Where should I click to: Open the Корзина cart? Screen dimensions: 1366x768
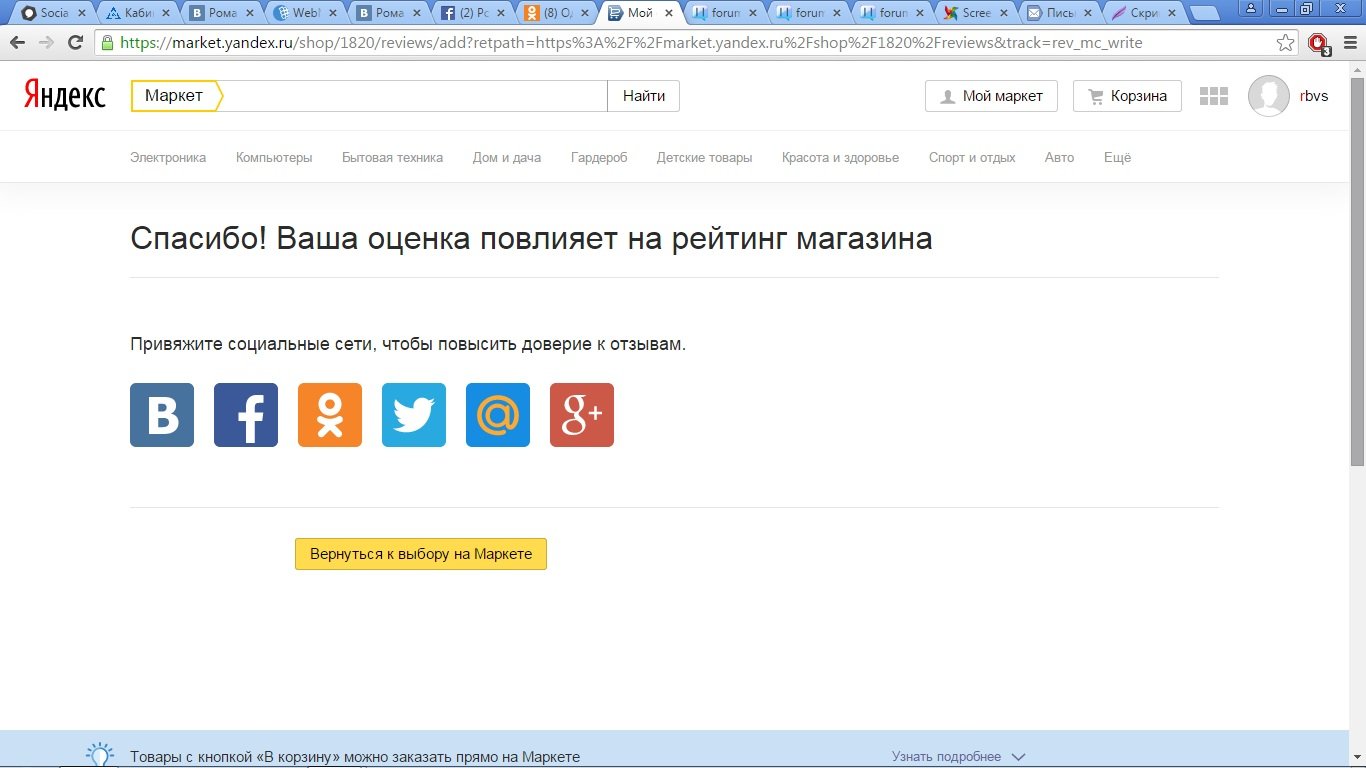pos(1127,96)
